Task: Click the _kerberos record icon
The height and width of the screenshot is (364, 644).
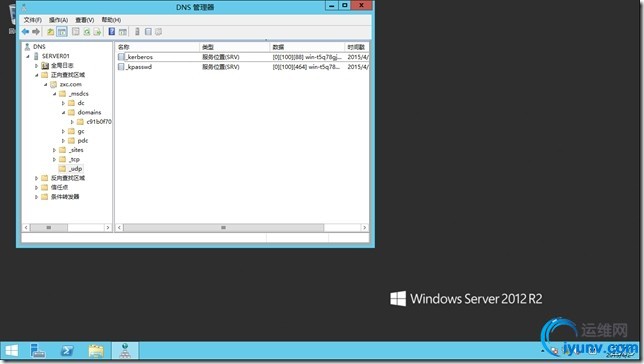Action: tap(121, 57)
